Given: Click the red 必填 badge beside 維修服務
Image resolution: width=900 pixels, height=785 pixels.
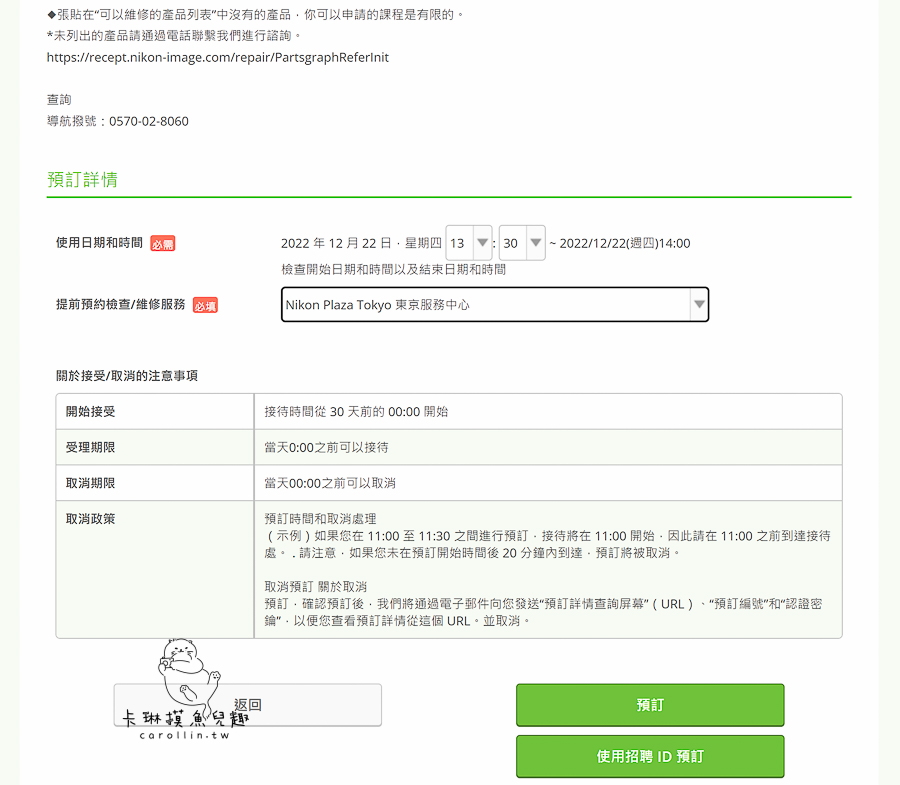Looking at the screenshot, I should pos(205,305).
